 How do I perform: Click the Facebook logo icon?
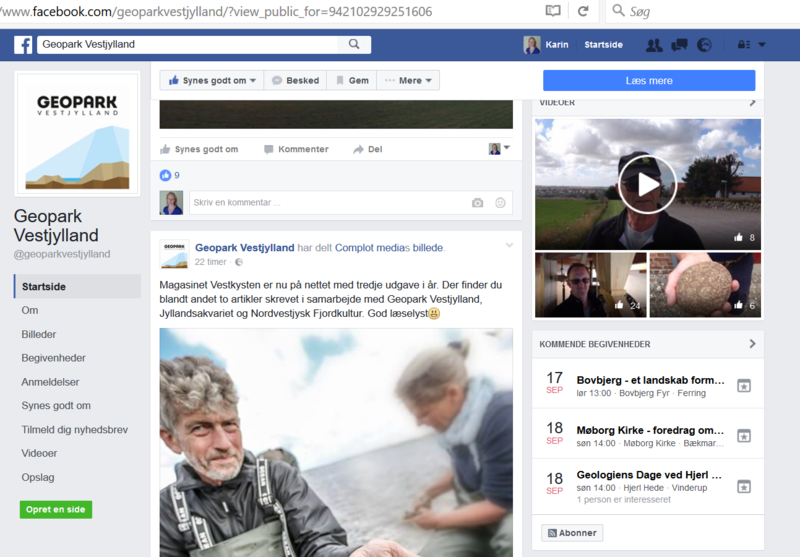23,45
